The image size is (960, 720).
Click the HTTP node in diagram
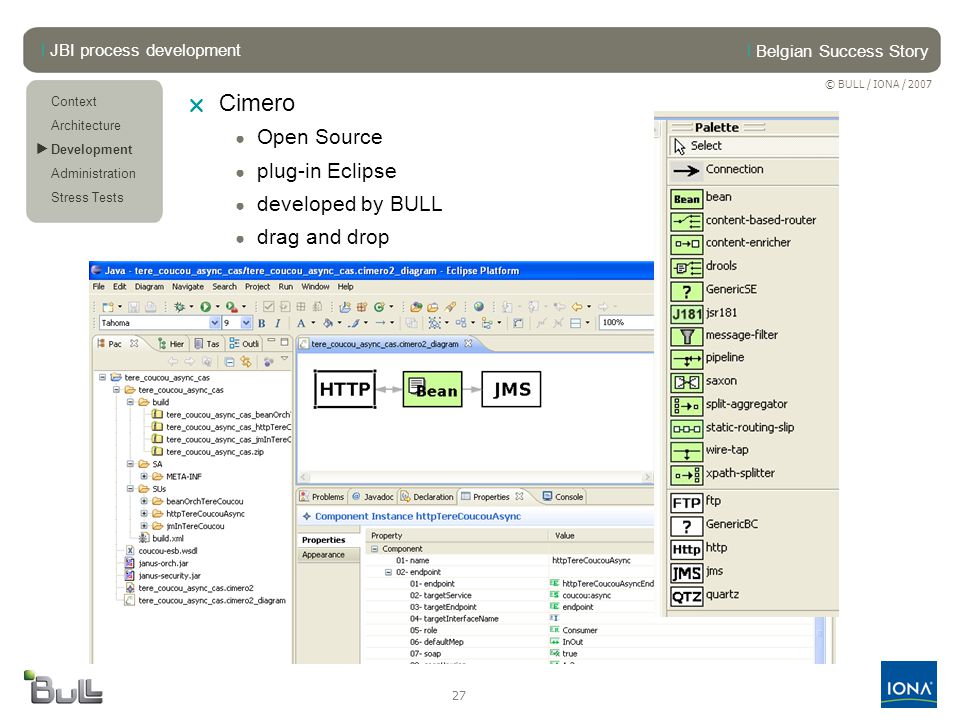[345, 389]
